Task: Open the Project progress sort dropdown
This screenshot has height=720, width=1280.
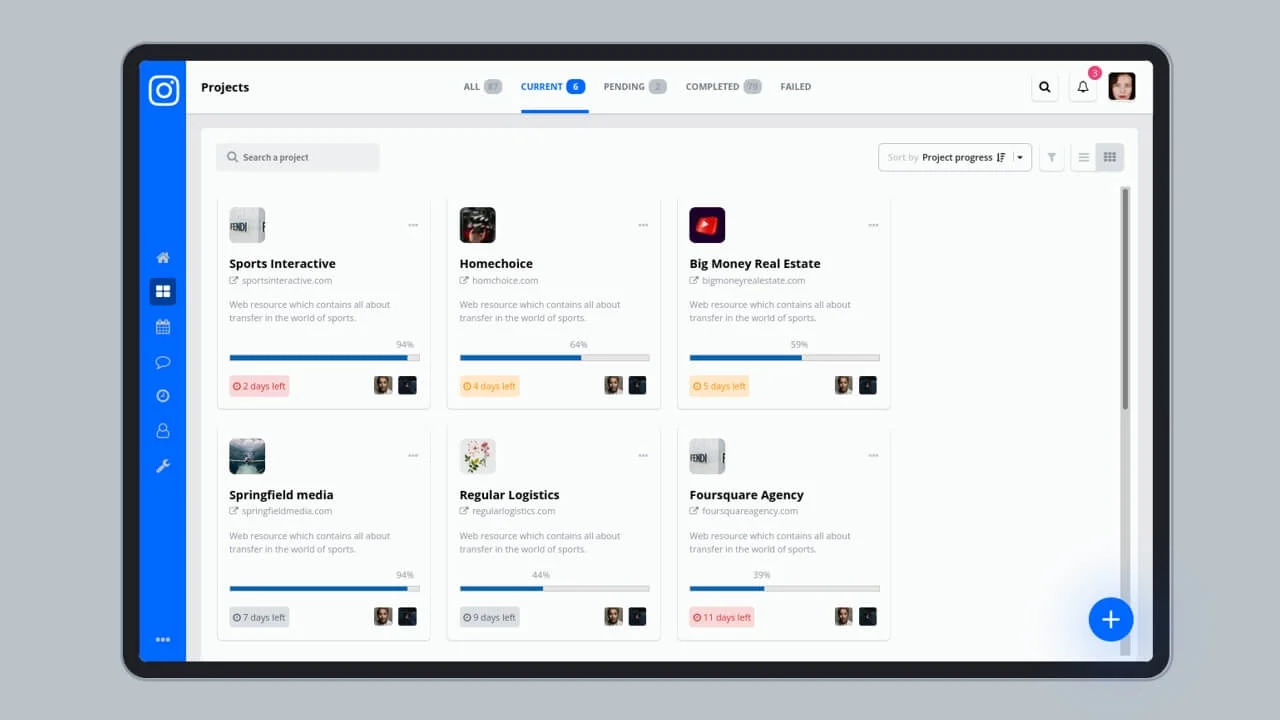Action: (x=955, y=157)
